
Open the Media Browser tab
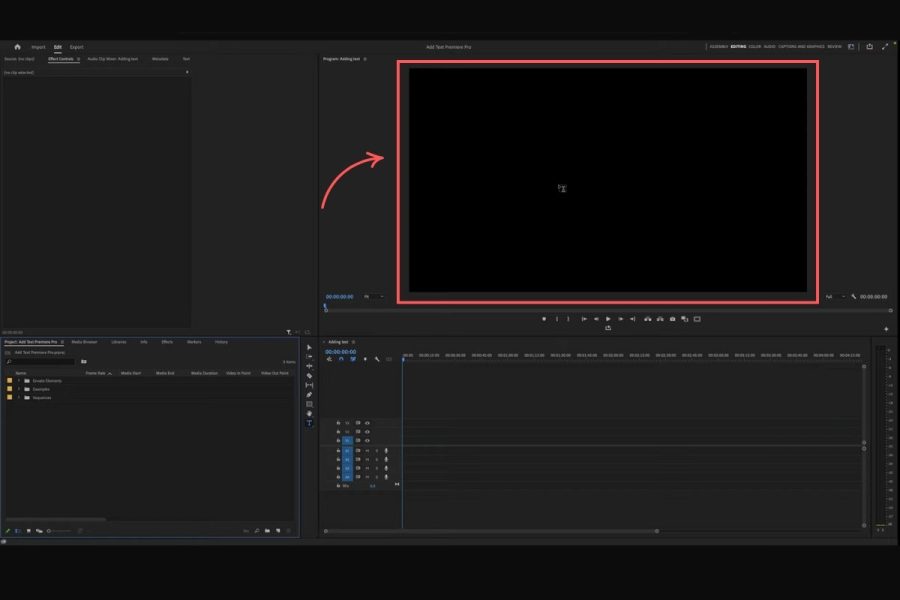[x=84, y=342]
